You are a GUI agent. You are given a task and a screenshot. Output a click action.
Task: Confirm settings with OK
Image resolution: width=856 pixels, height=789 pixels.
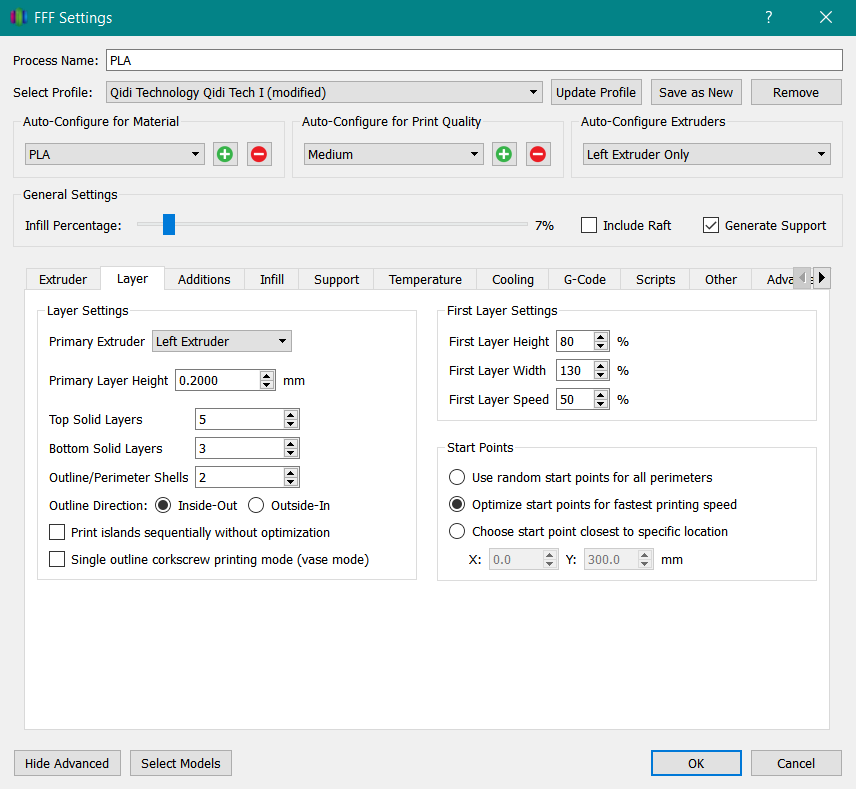(696, 763)
